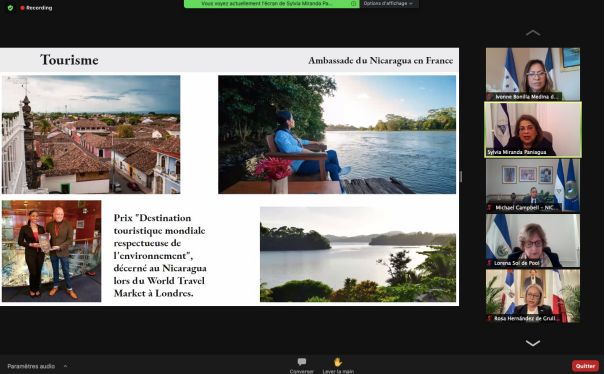The image size is (605, 374).
Task: Click muted mic icon beside Michael Campbell
Action: click(x=490, y=208)
